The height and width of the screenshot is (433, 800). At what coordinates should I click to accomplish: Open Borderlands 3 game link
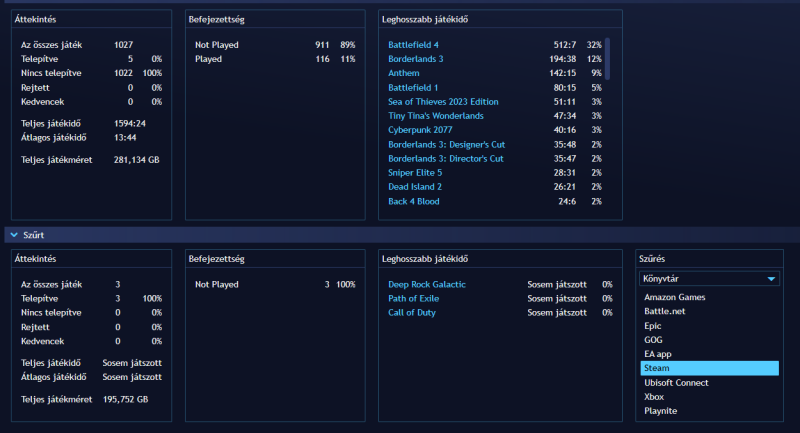(x=415, y=59)
